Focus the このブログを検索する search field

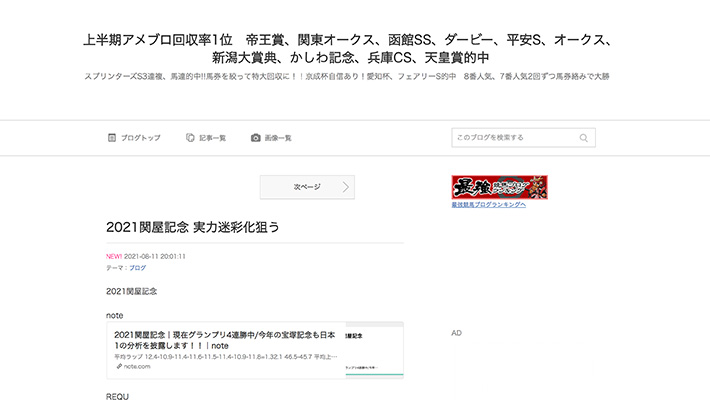click(x=514, y=138)
